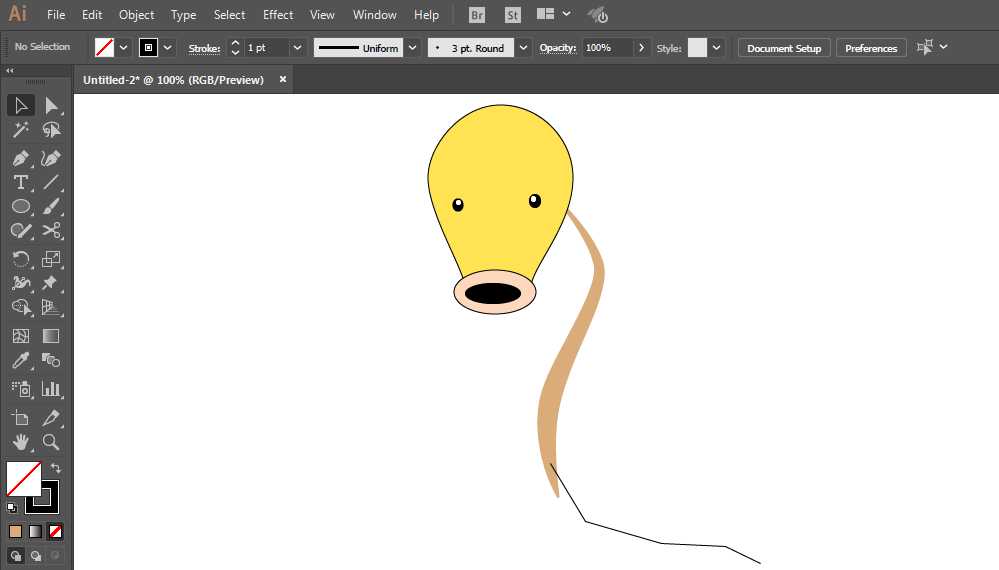Image resolution: width=999 pixels, height=570 pixels.
Task: Activate the Magic Wand tool
Action: [20, 131]
